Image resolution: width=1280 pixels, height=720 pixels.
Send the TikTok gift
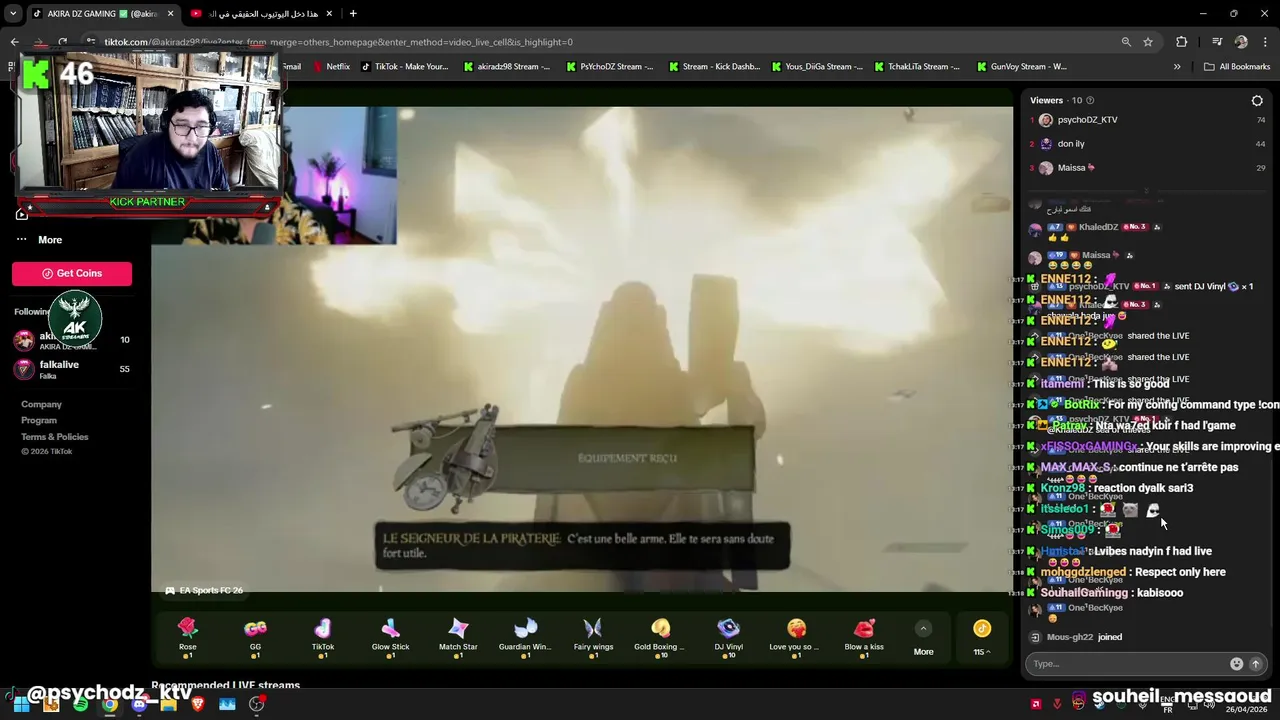pos(322,635)
